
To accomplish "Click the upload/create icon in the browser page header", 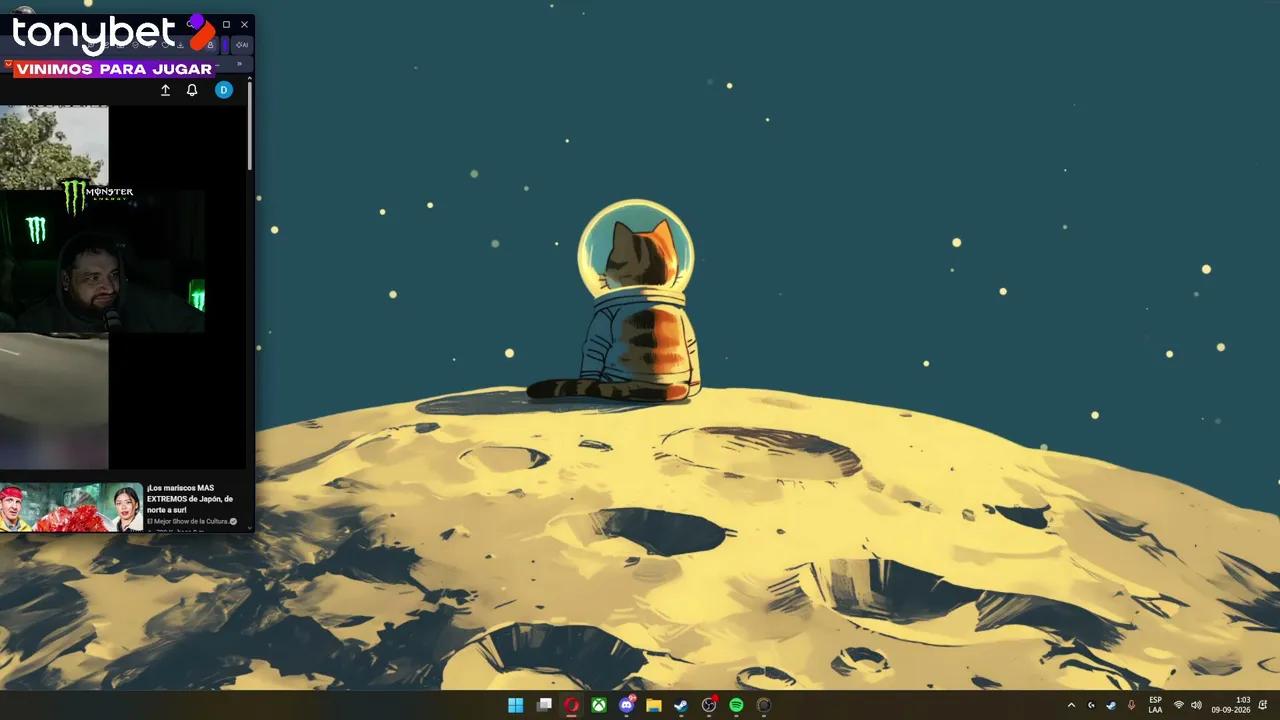I will (x=166, y=90).
